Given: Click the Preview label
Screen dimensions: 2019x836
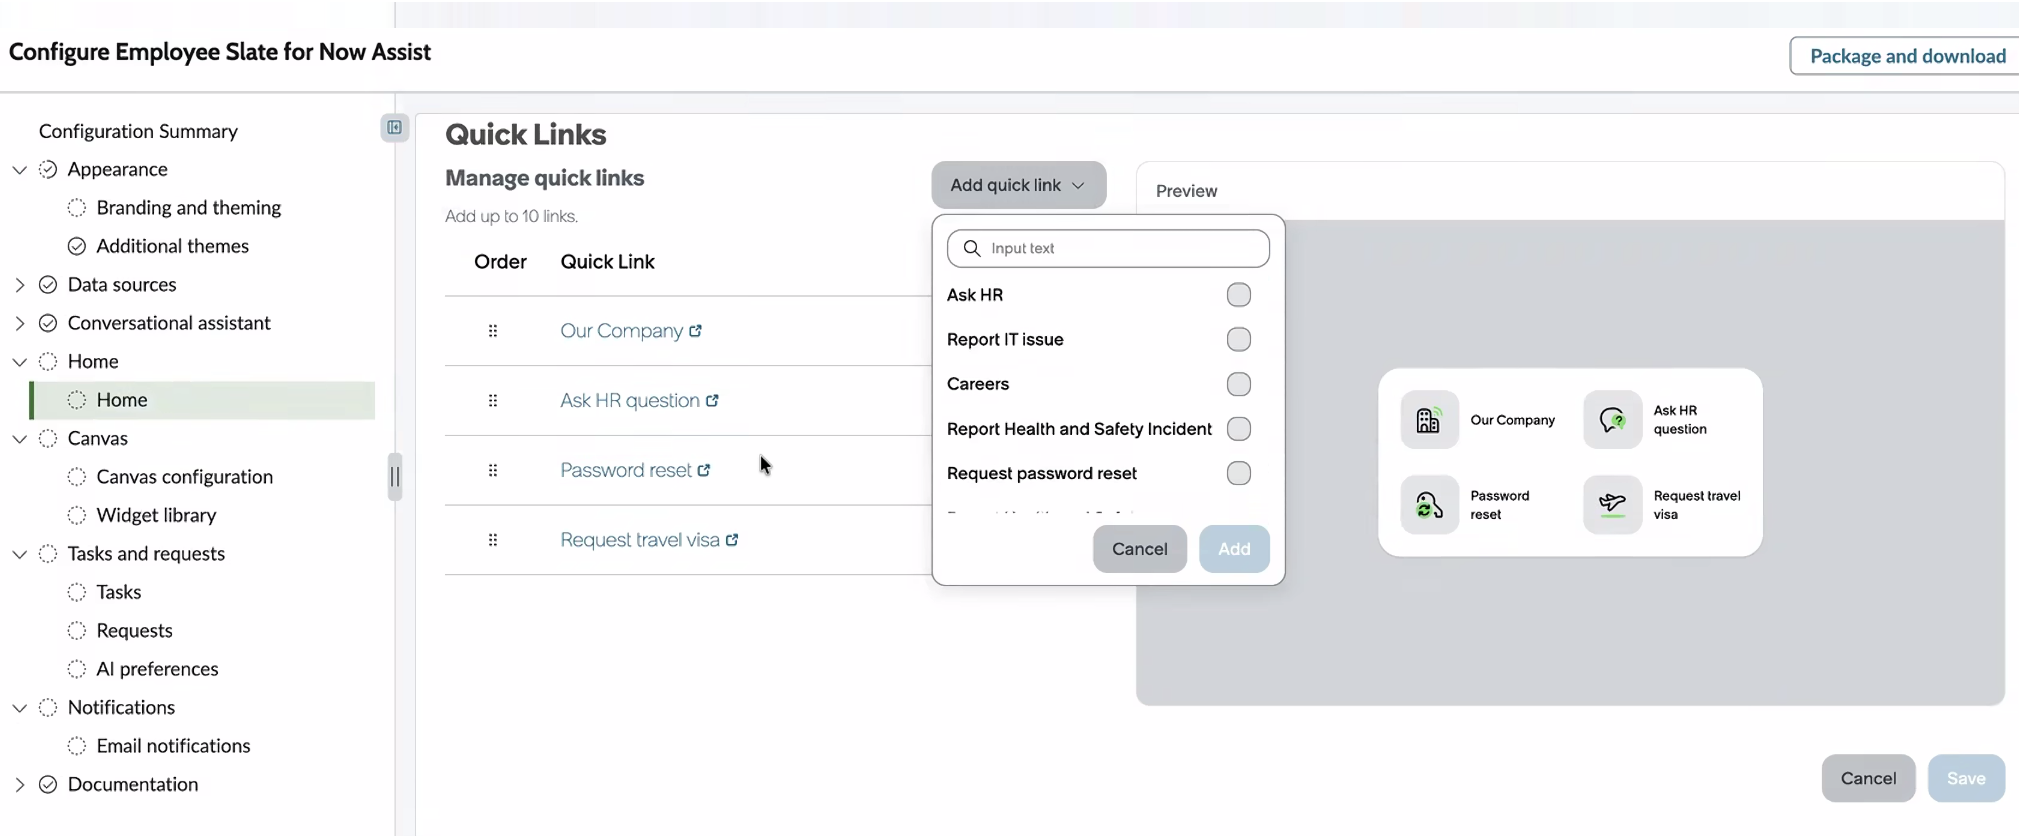Looking at the screenshot, I should pyautogui.click(x=1186, y=191).
